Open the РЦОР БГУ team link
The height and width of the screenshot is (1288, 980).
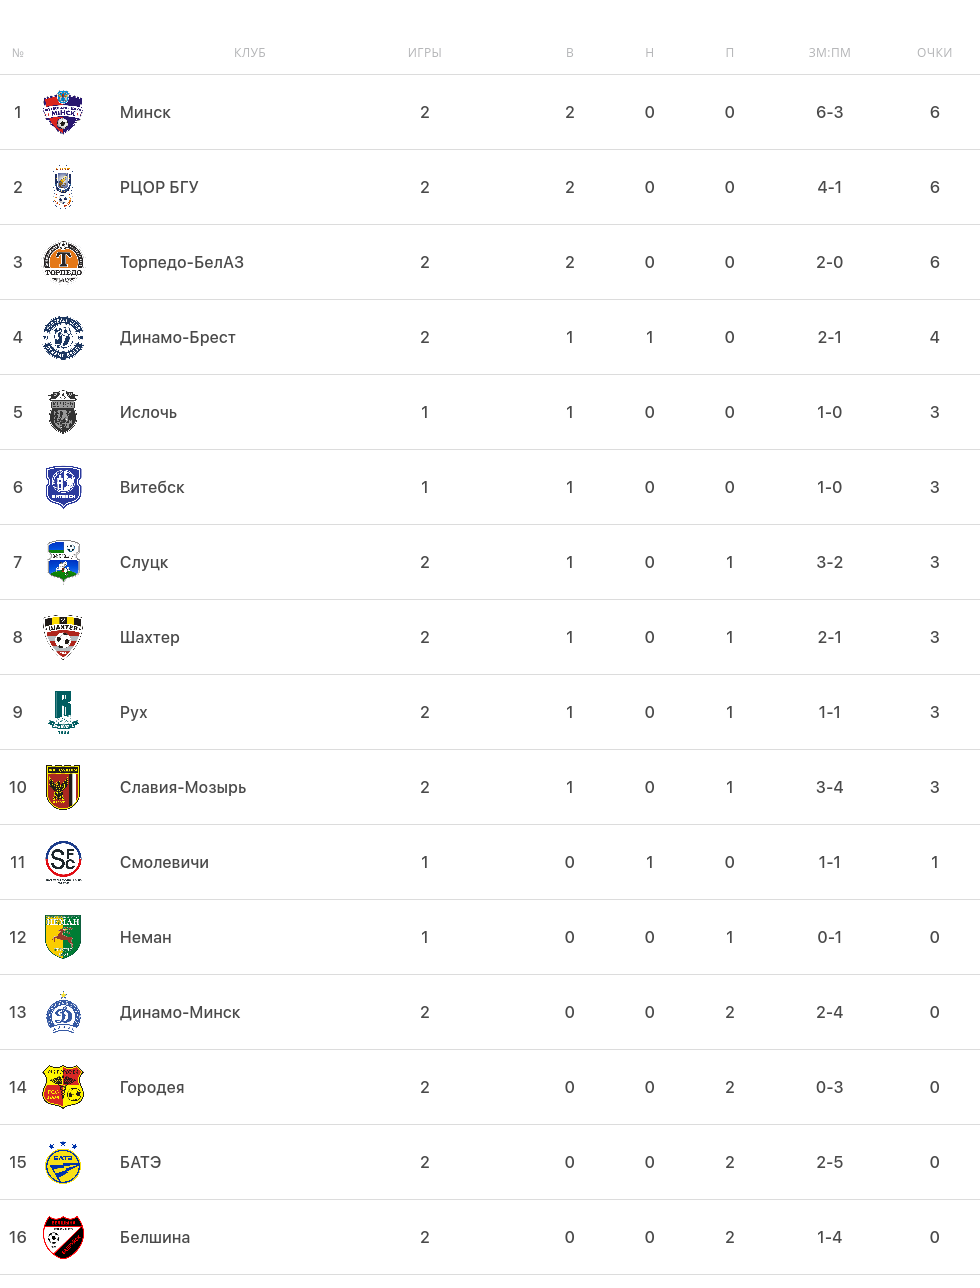click(x=159, y=187)
